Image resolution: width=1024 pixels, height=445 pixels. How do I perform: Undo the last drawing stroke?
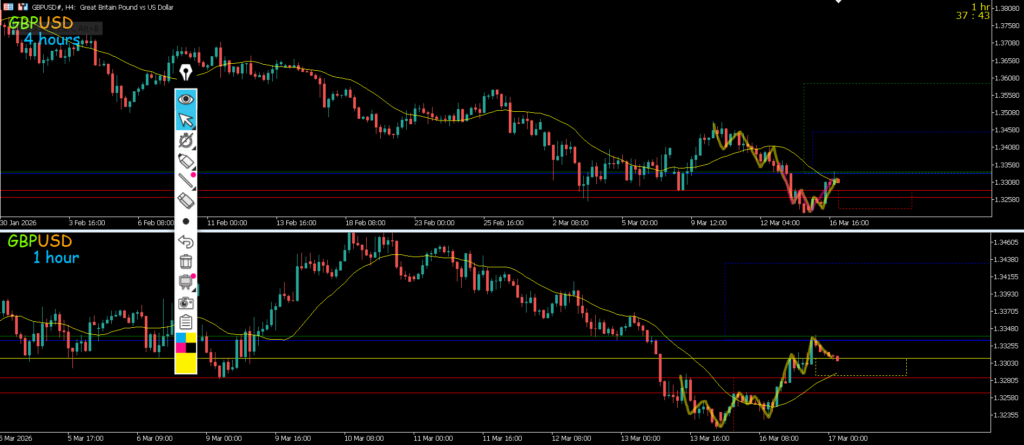(x=186, y=242)
